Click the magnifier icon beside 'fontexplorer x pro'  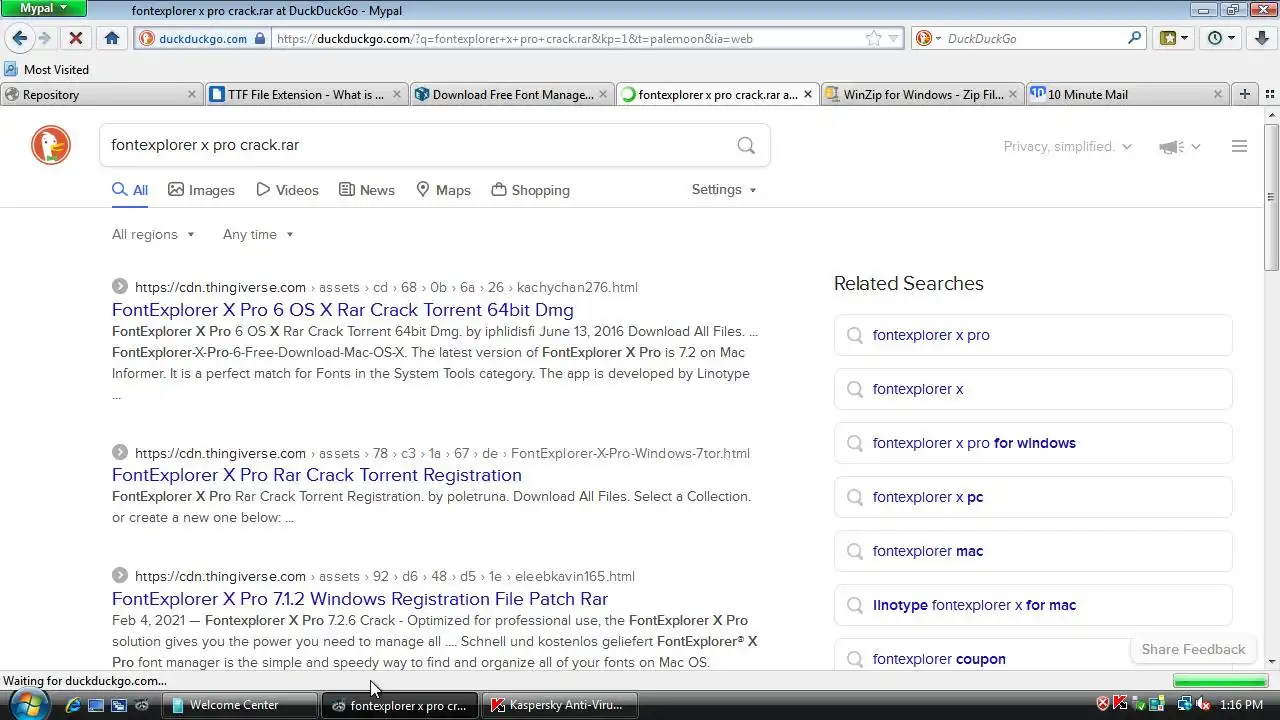[855, 335]
